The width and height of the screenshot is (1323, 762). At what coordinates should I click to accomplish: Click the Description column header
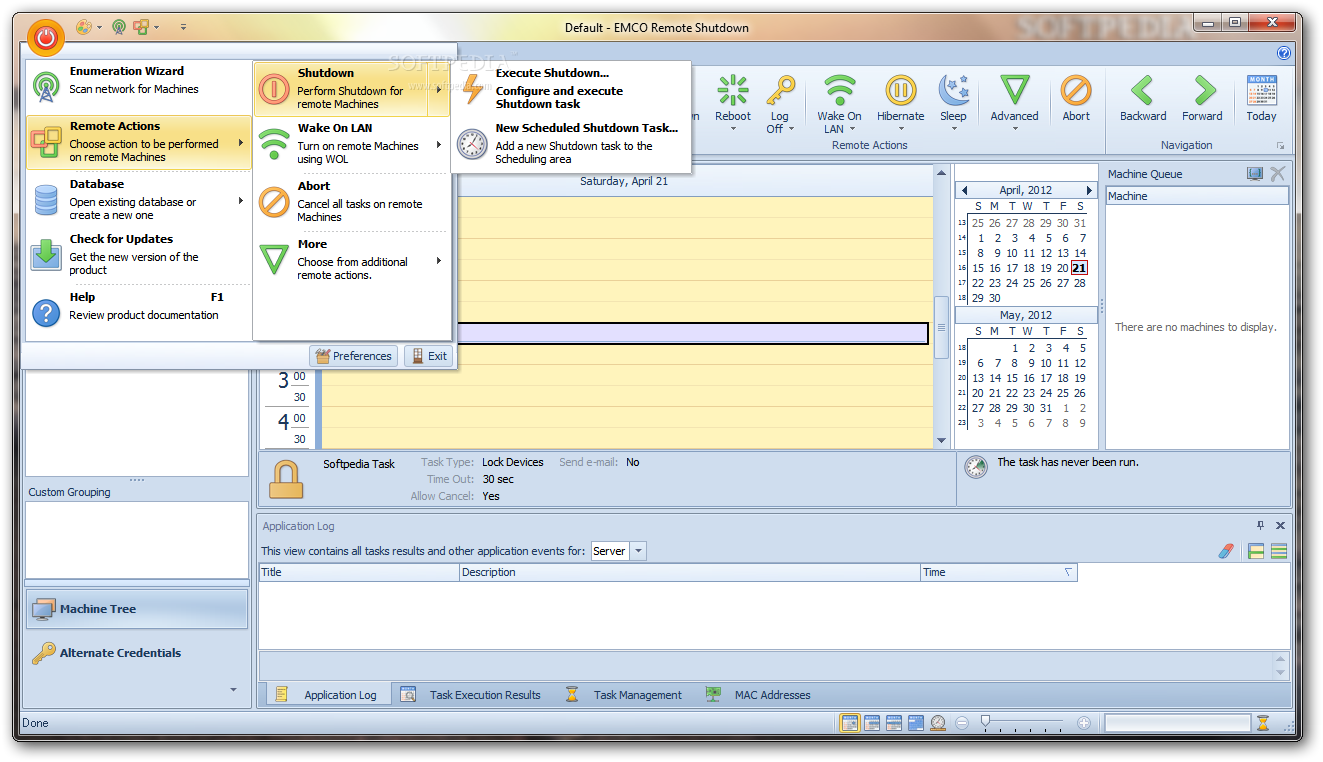pyautogui.click(x=690, y=572)
